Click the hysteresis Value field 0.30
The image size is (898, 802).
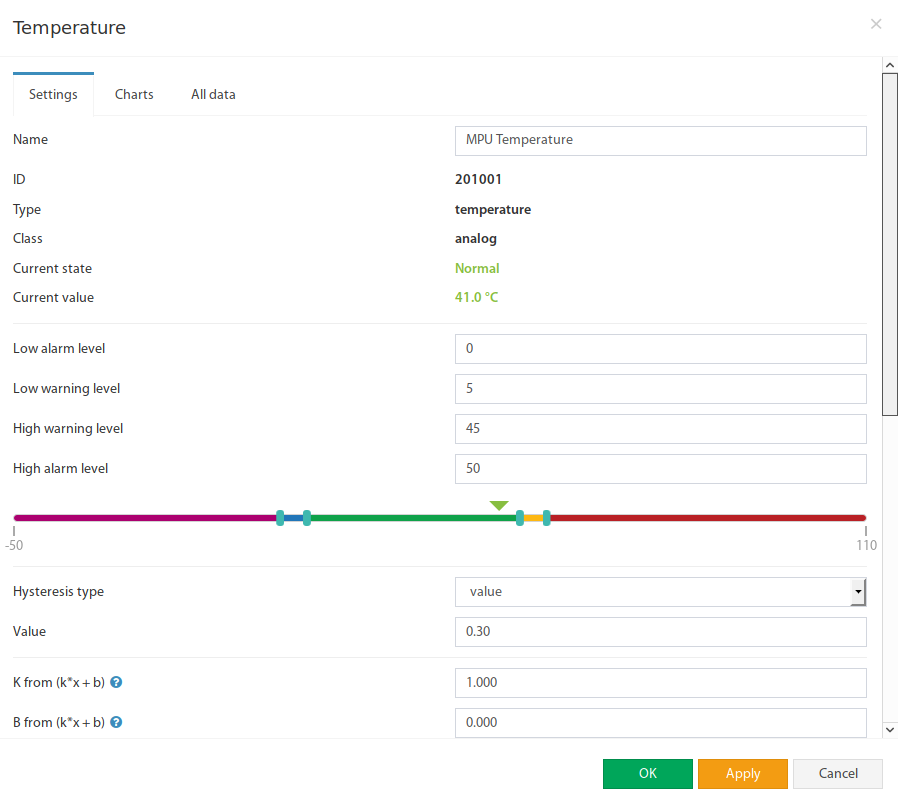(660, 632)
